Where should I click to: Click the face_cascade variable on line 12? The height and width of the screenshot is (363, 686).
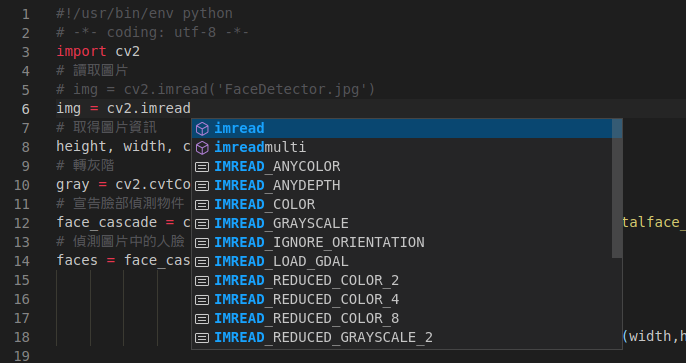(x=107, y=223)
